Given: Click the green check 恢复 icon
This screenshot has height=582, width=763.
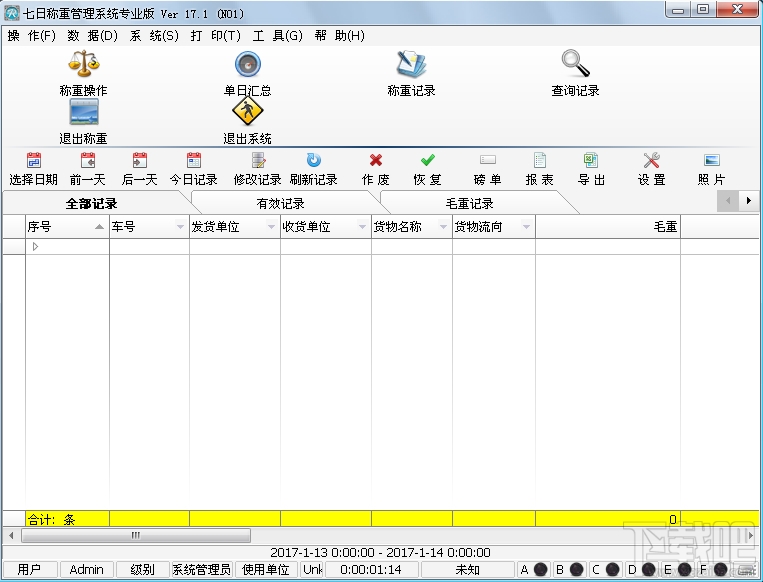Looking at the screenshot, I should click(x=428, y=160).
